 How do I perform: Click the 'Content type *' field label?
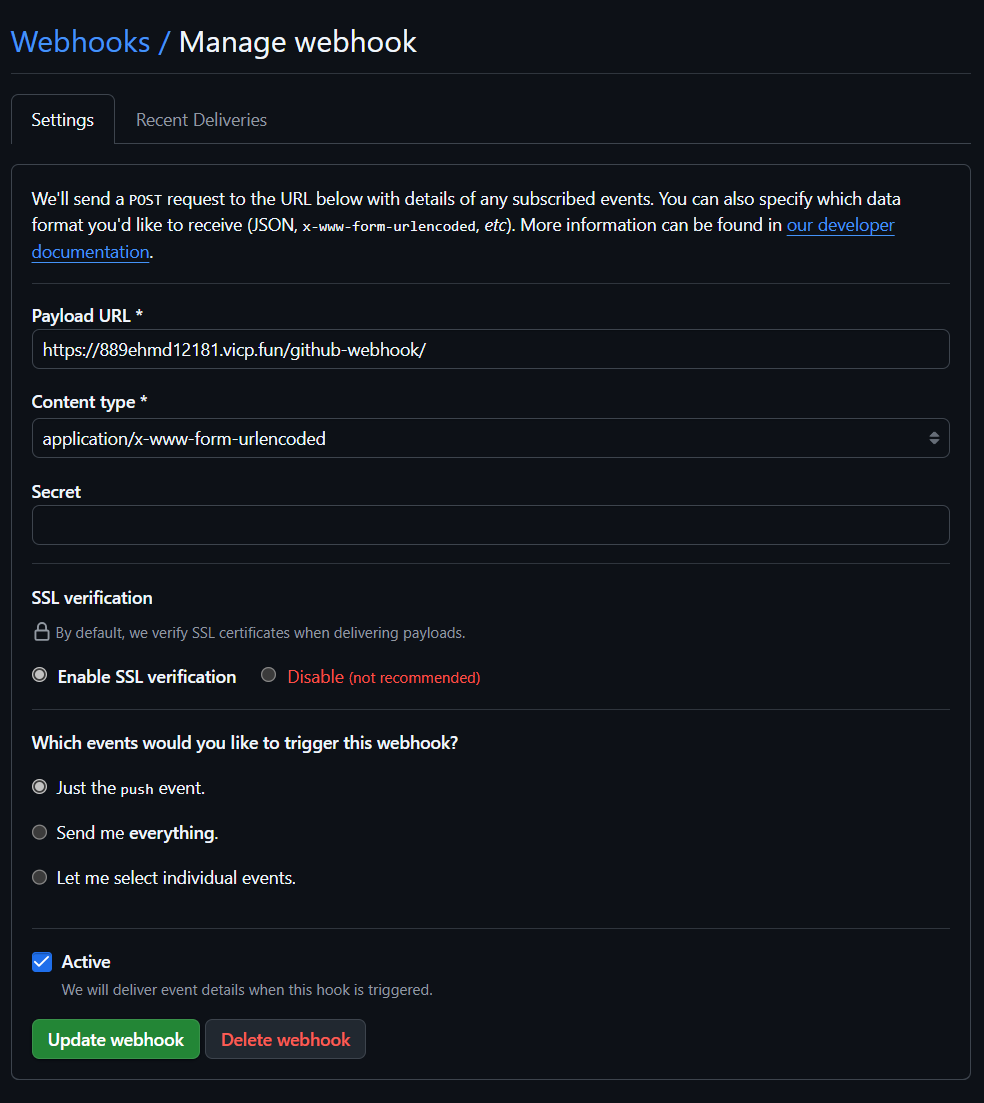click(x=90, y=402)
